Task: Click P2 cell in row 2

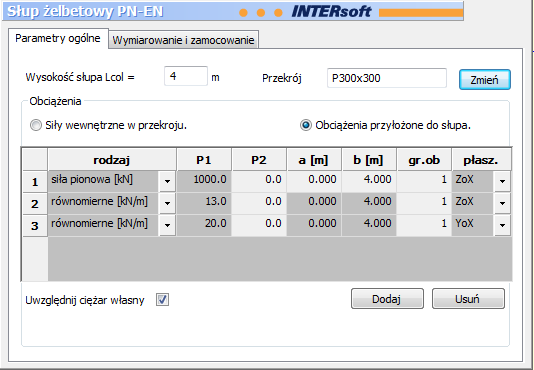Action: click(259, 203)
